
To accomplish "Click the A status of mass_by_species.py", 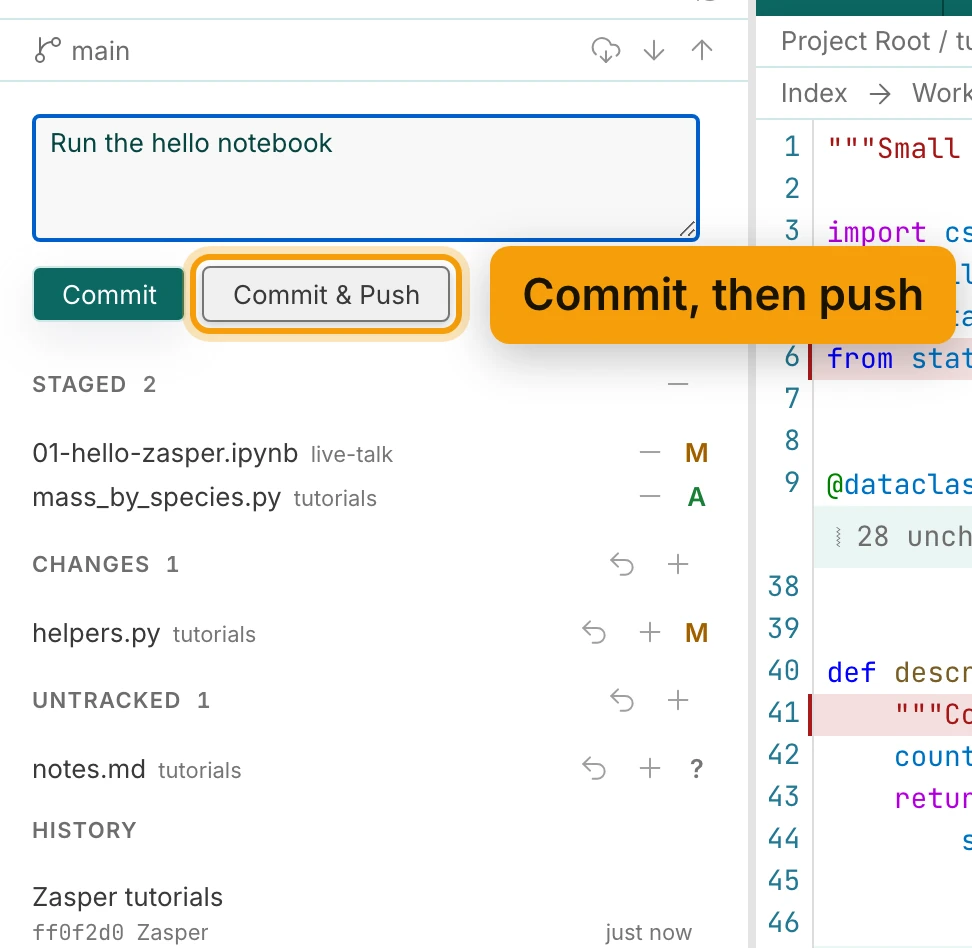I will [x=696, y=497].
